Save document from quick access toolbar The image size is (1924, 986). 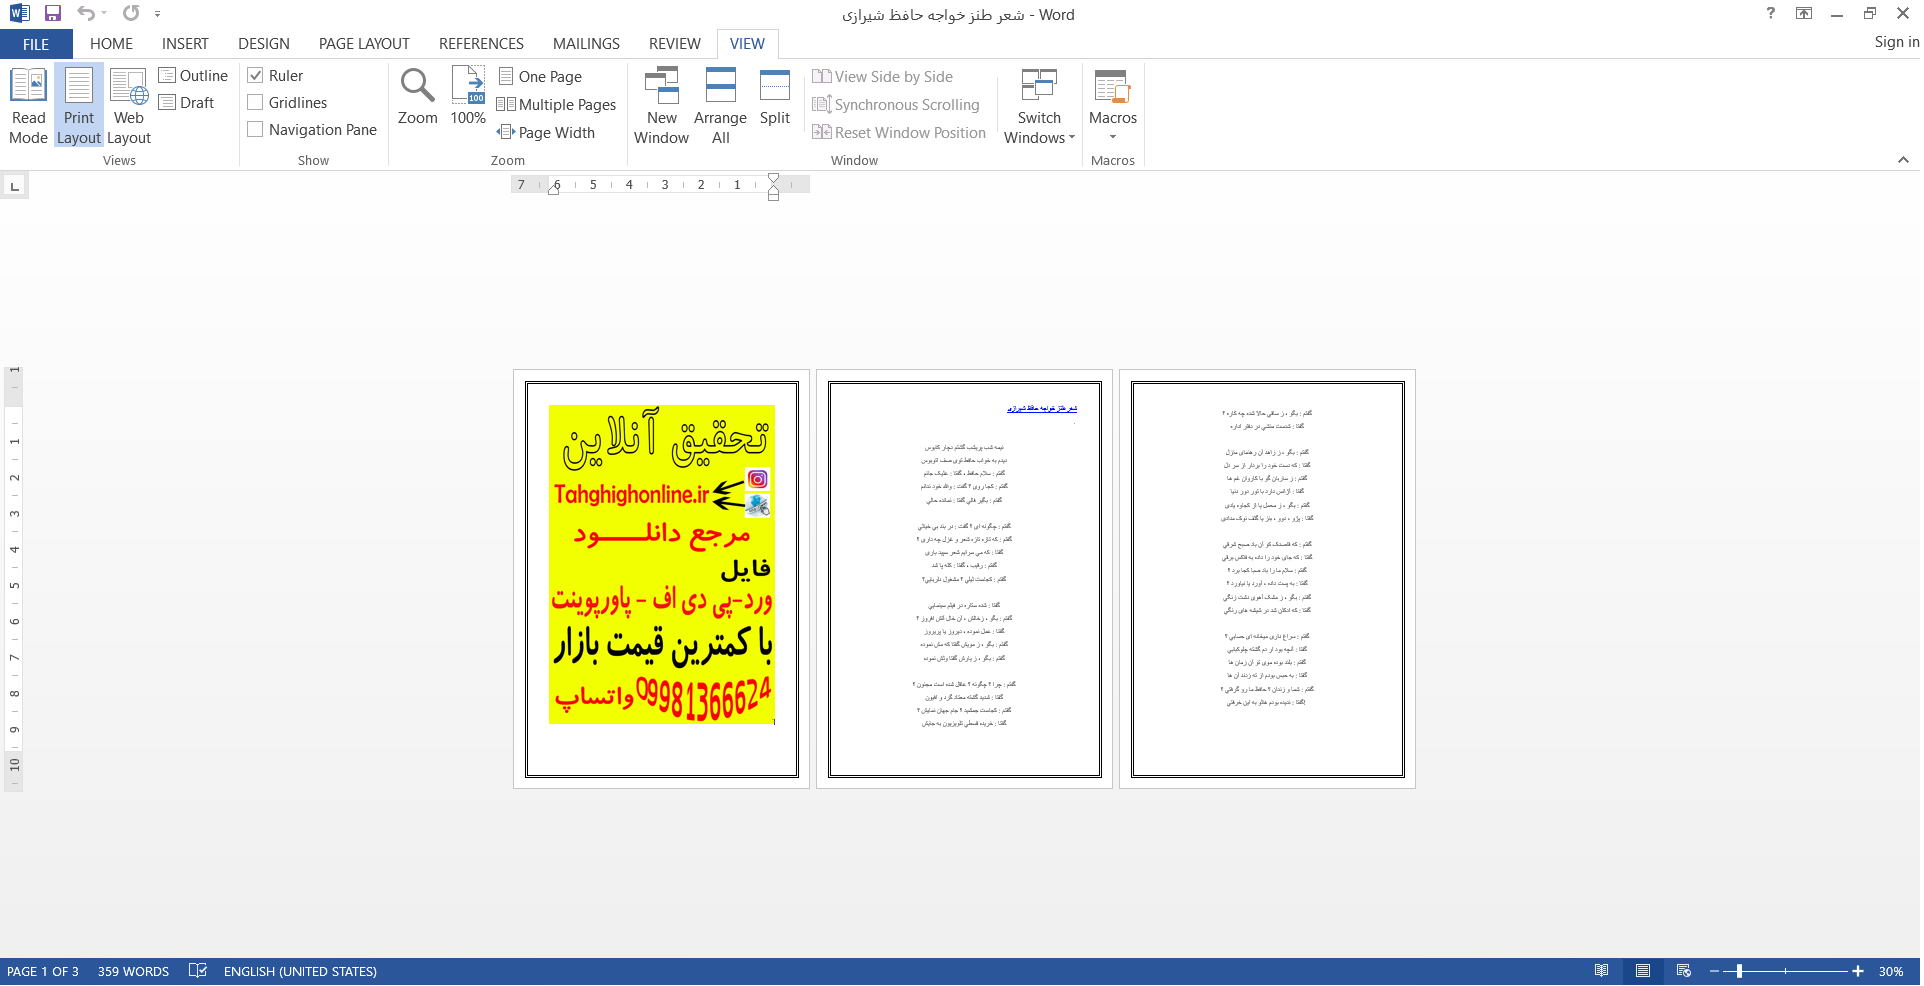[53, 14]
